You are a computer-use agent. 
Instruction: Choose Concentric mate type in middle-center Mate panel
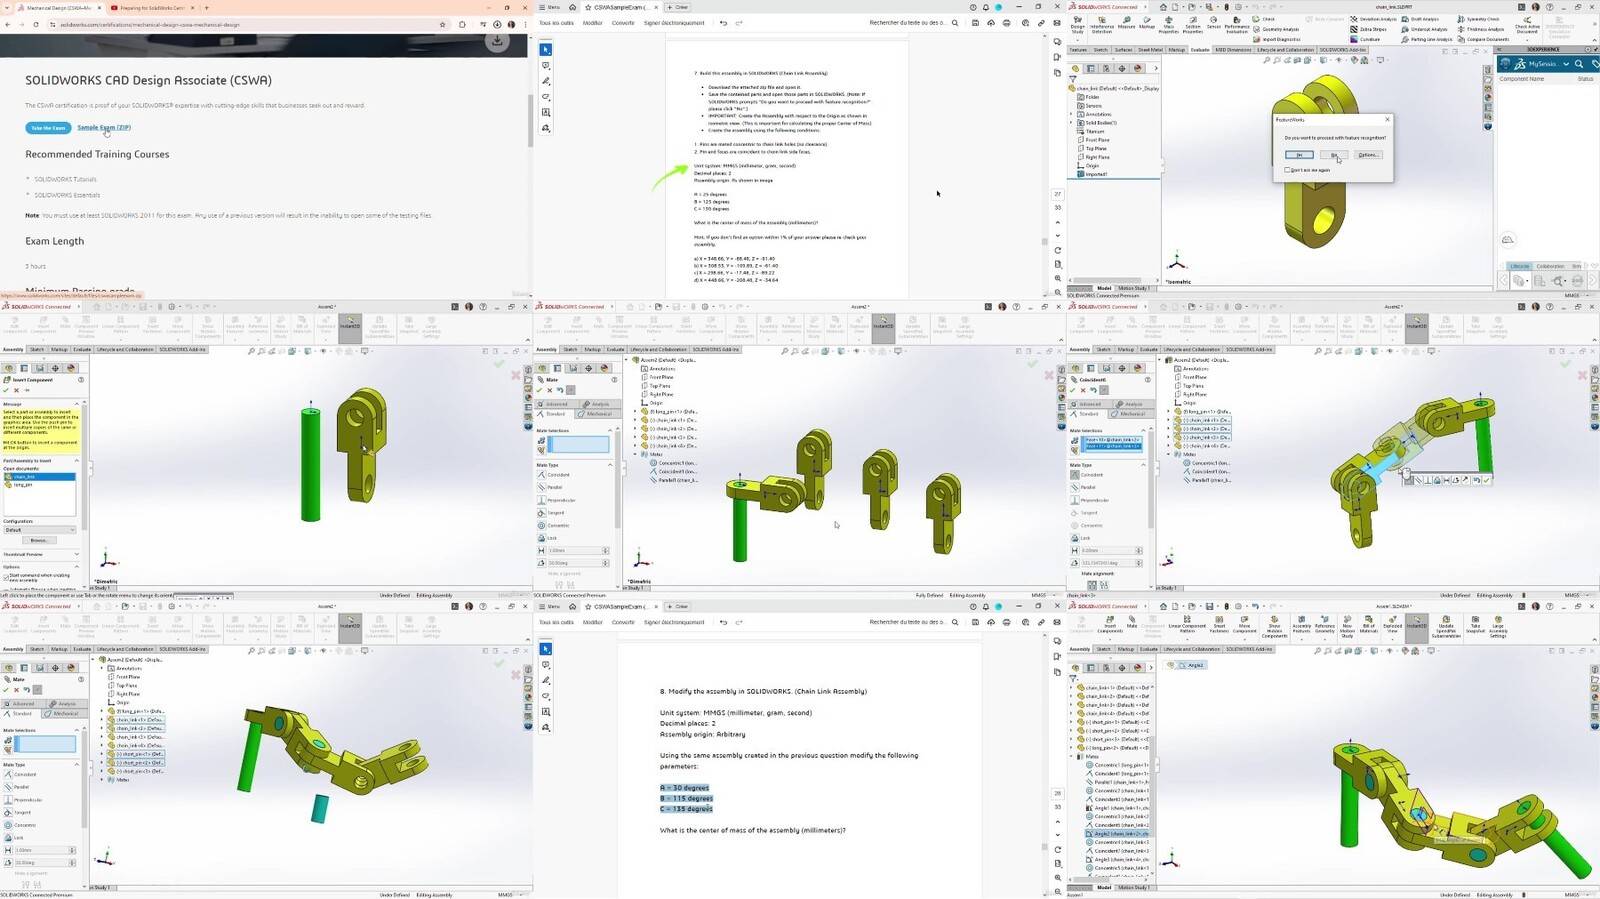point(554,525)
